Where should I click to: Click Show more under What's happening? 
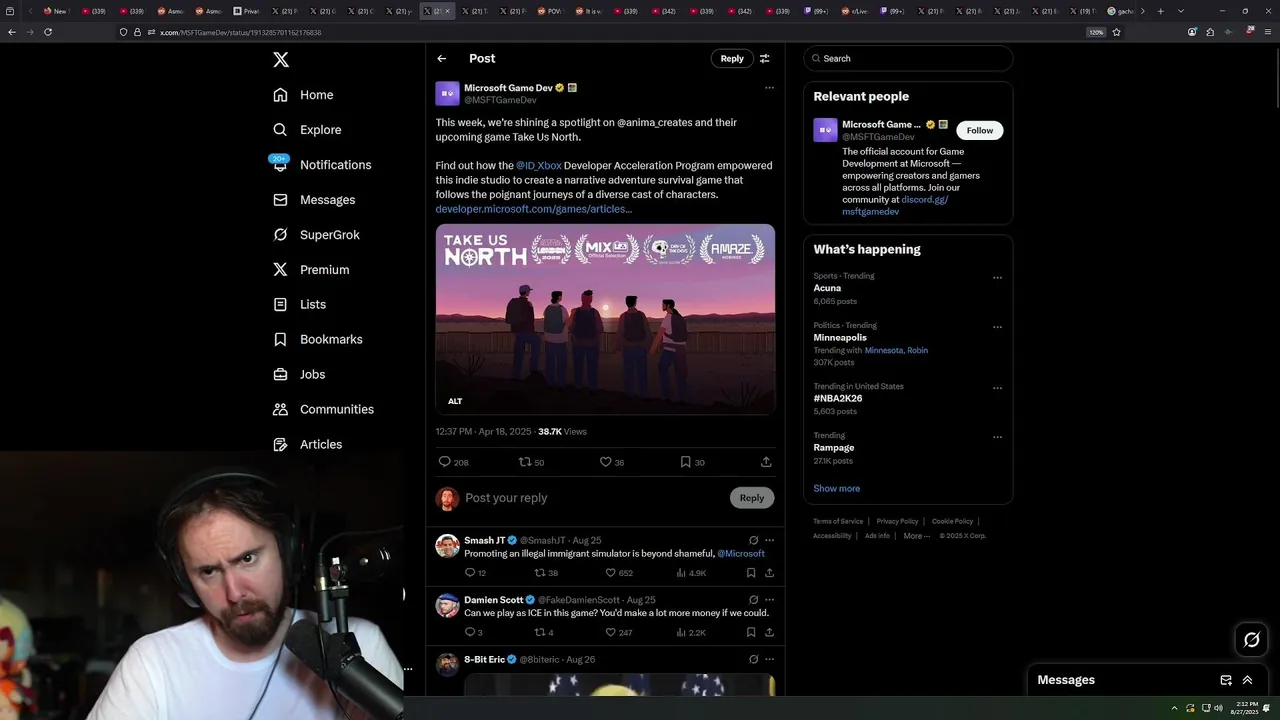pos(836,489)
